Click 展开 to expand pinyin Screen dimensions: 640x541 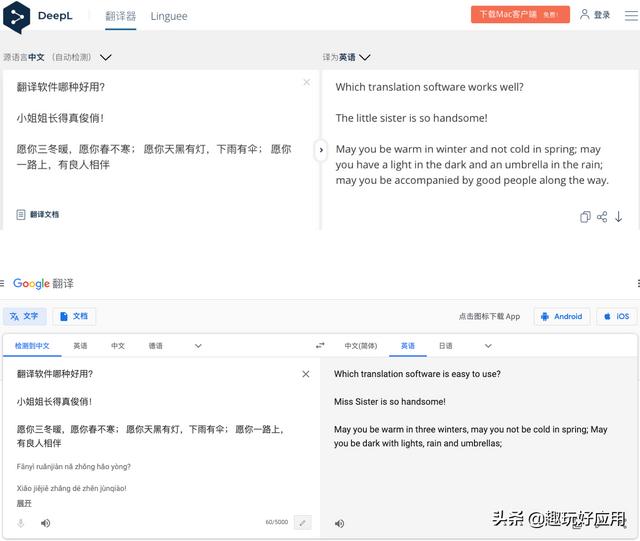click(24, 503)
